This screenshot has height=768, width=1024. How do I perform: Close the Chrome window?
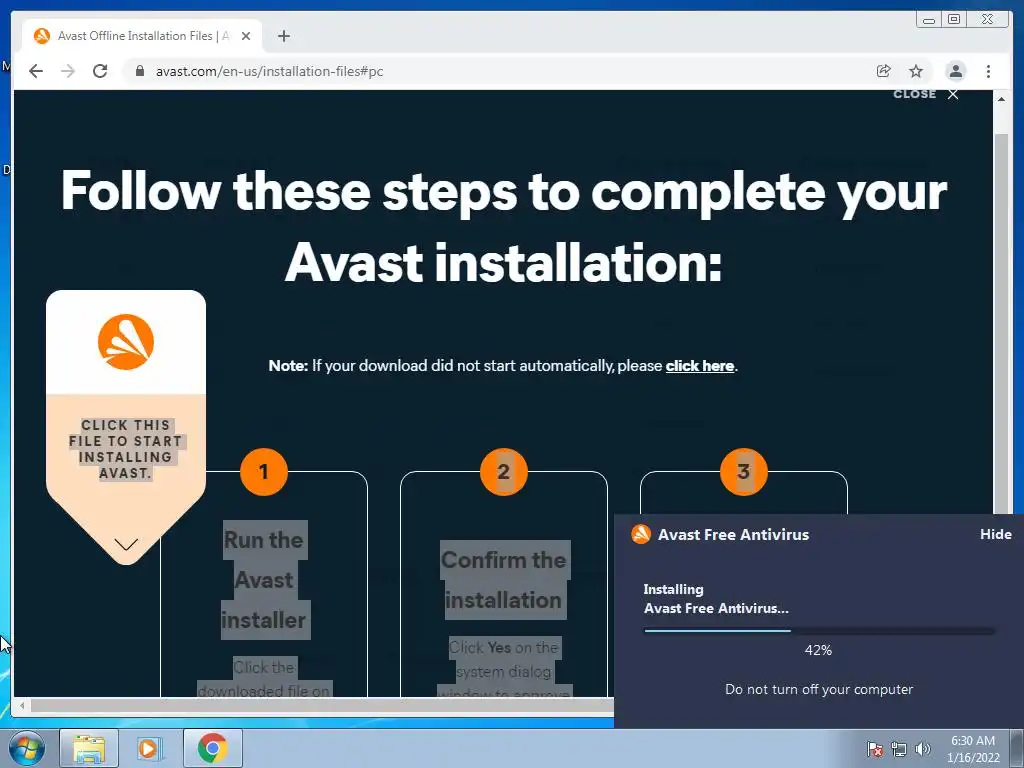tap(987, 20)
